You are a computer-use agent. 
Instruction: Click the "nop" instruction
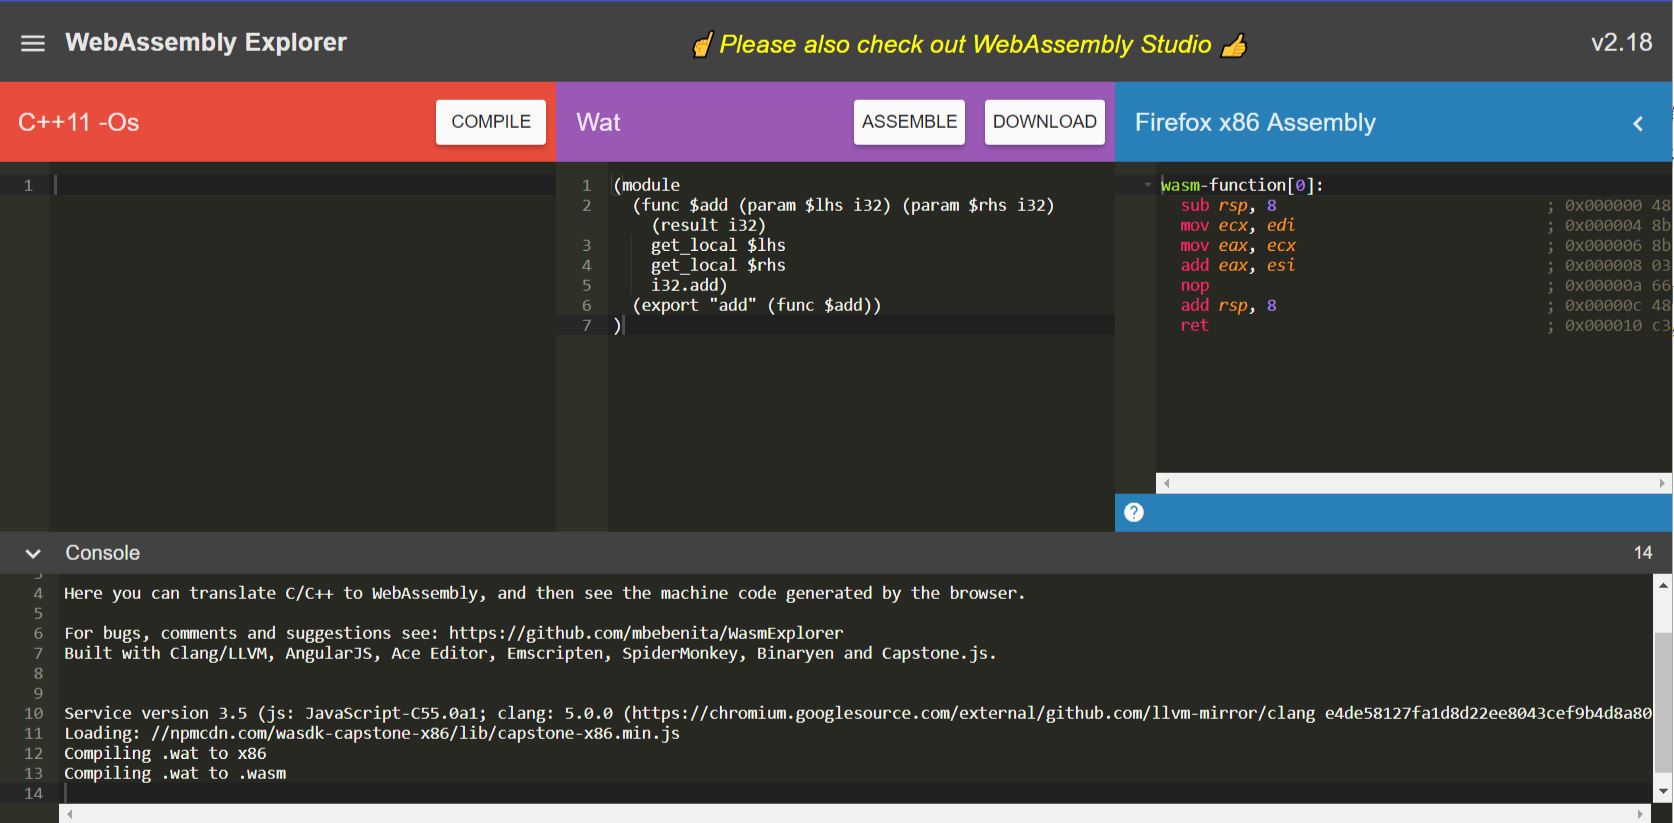click(x=1194, y=285)
